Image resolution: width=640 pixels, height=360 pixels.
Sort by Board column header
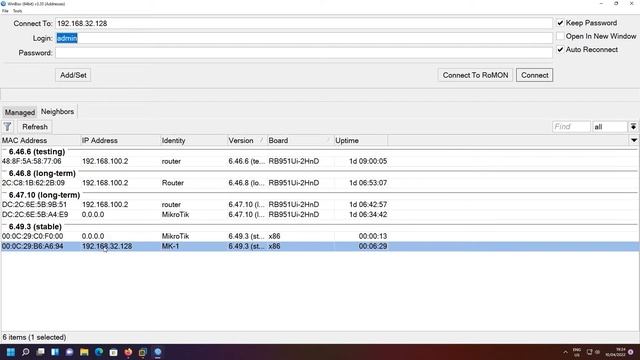coord(300,140)
